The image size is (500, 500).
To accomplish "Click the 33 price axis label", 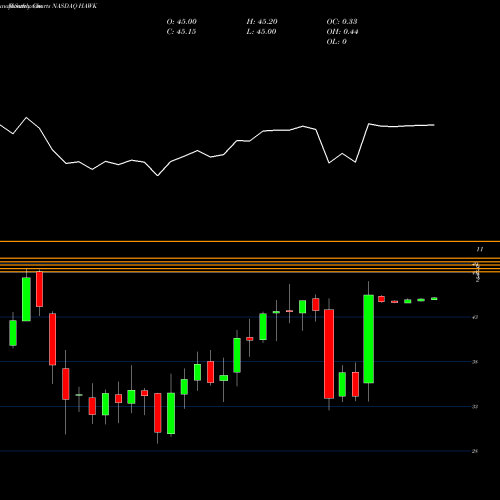I will [x=475, y=406].
